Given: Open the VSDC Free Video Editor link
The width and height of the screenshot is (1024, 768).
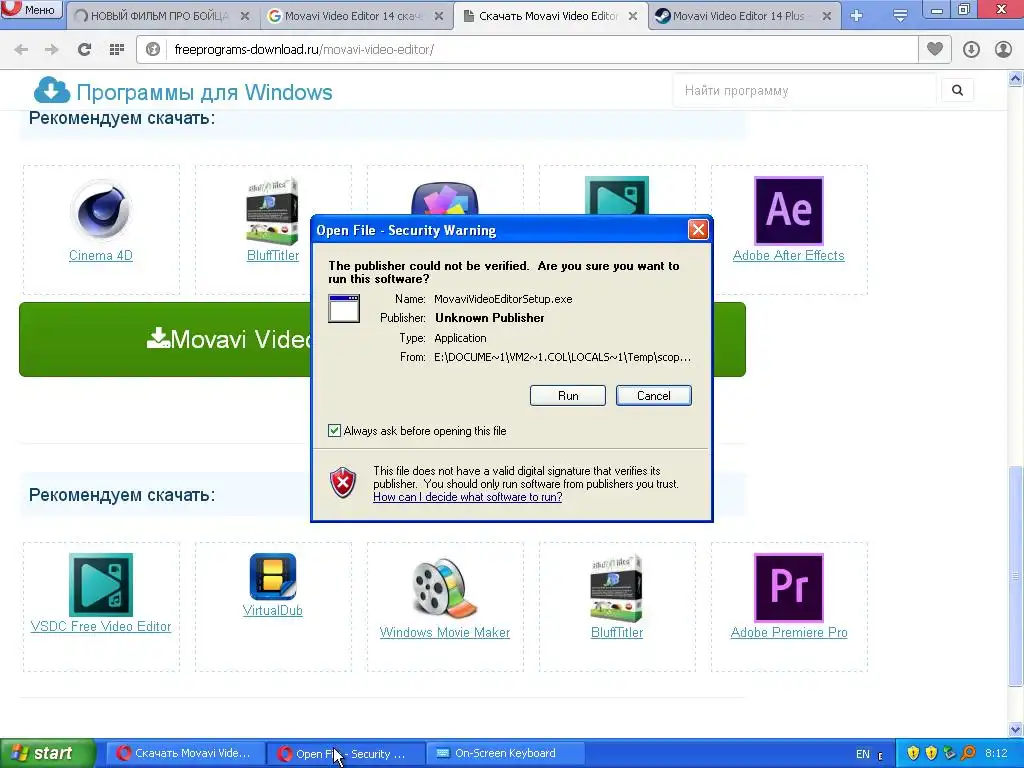Looking at the screenshot, I should 101,626.
